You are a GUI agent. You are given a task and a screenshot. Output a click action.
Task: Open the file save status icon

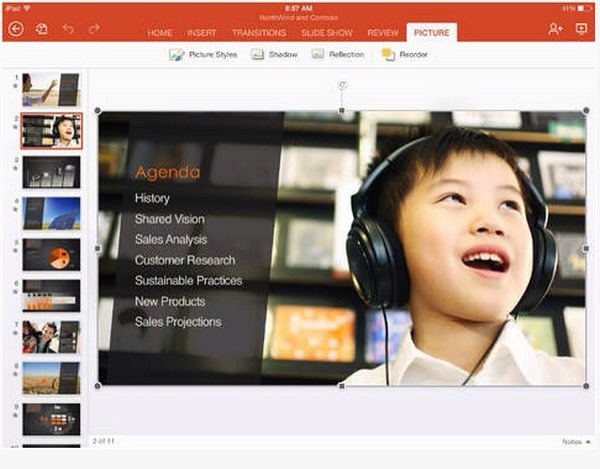[x=41, y=29]
